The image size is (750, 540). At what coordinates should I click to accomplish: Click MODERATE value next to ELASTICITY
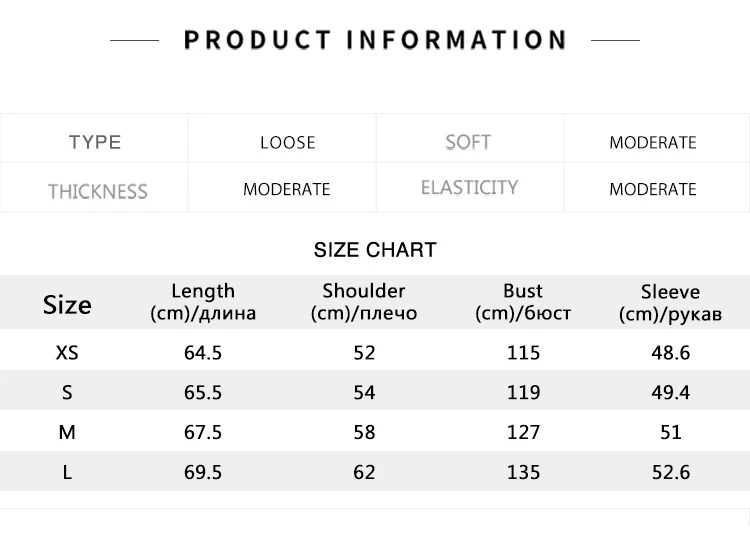(x=656, y=187)
